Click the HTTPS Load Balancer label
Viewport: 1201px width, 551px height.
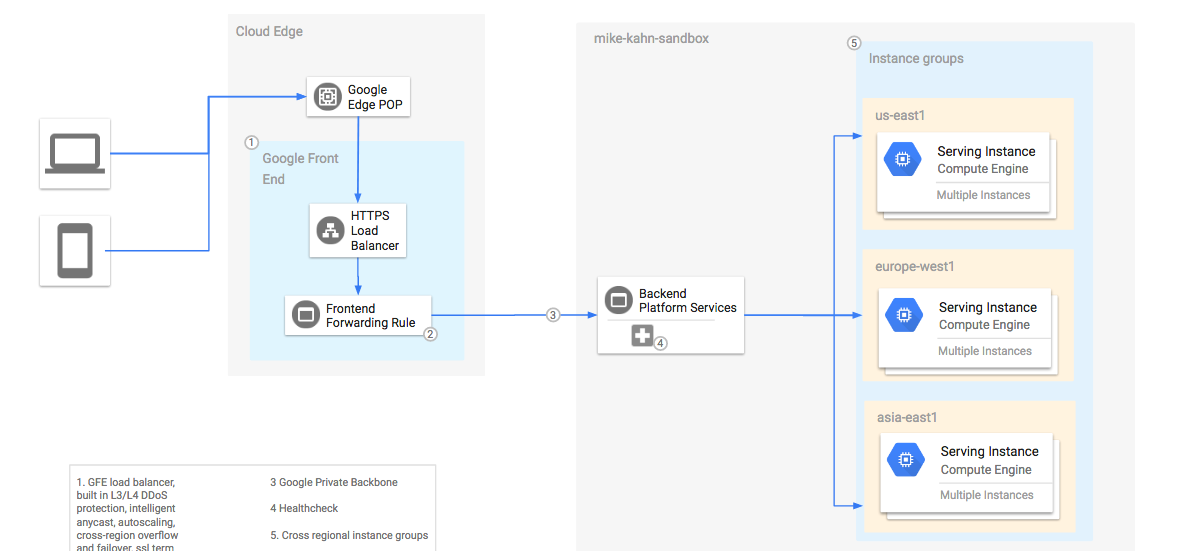click(375, 231)
